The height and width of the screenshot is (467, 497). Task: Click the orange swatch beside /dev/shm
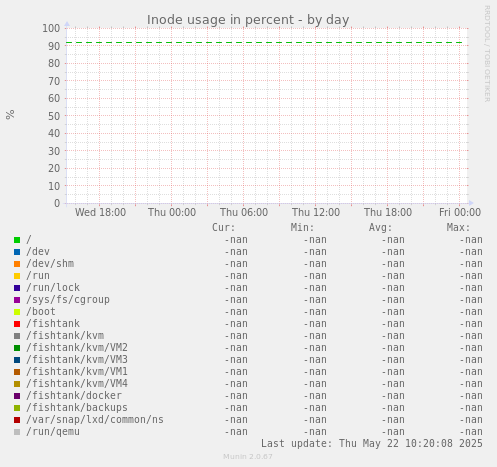pos(17,264)
